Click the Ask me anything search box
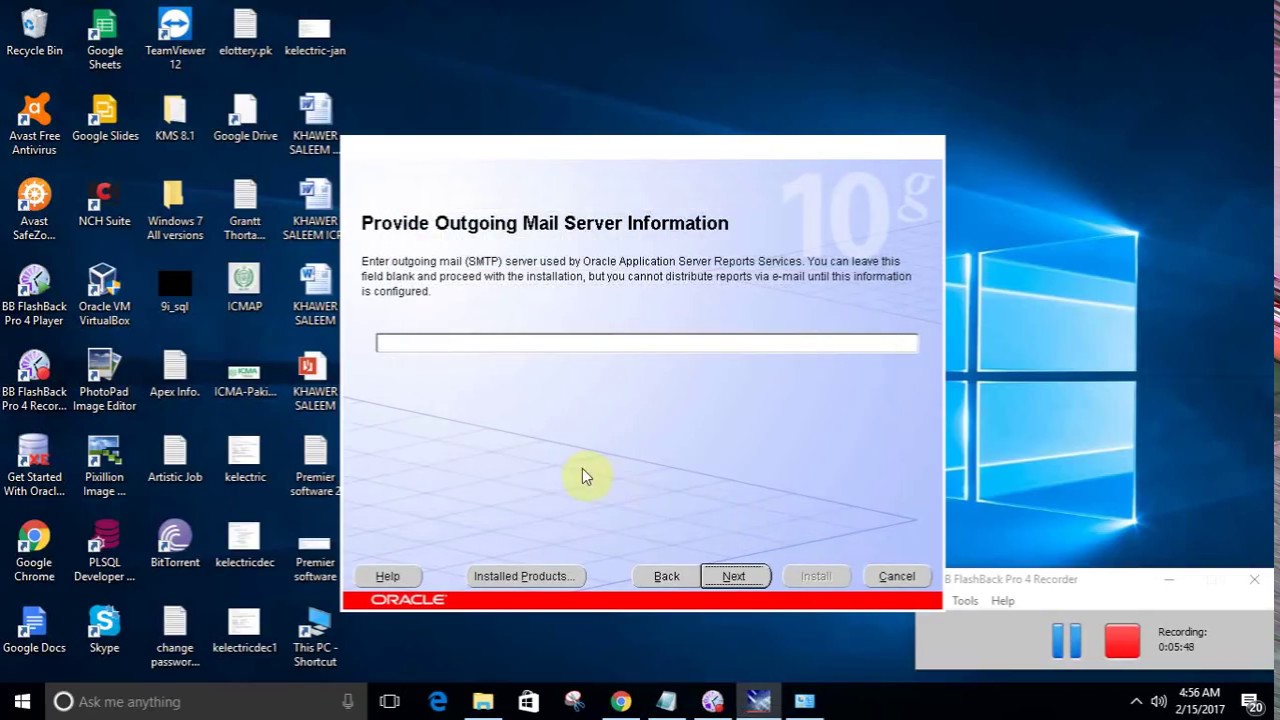The height and width of the screenshot is (720, 1280). tap(205, 702)
